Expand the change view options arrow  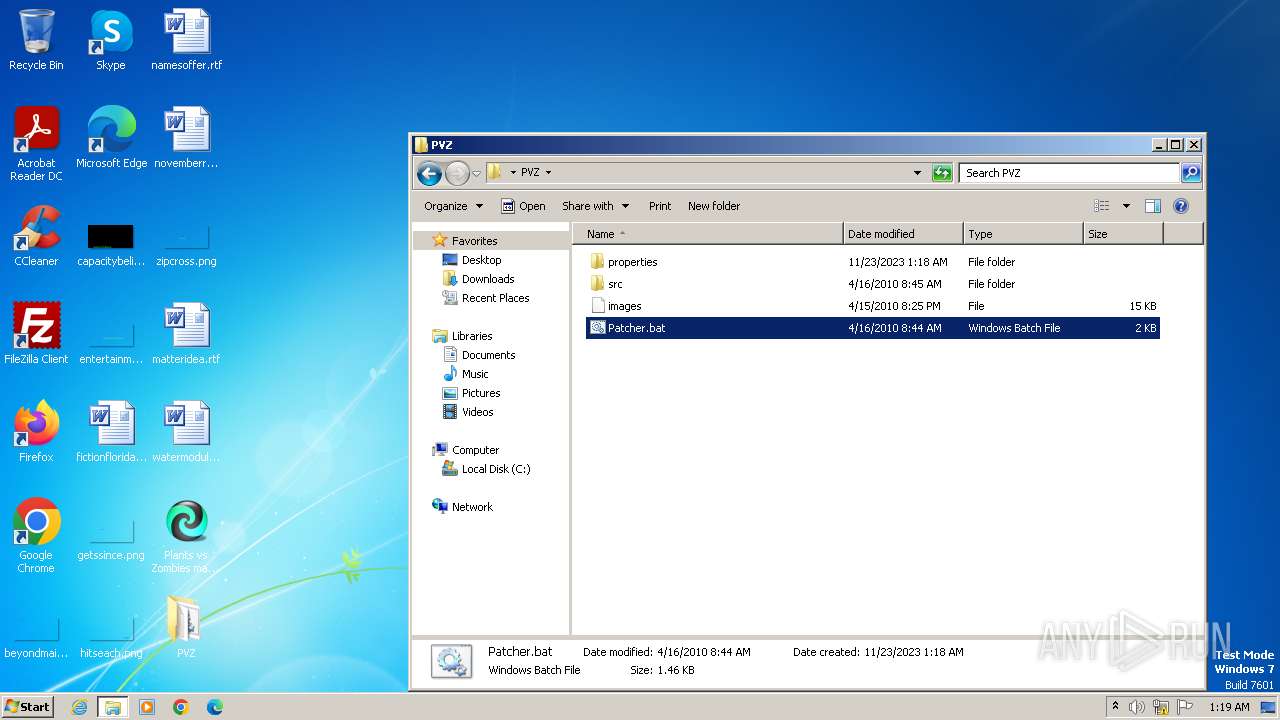pyautogui.click(x=1126, y=206)
